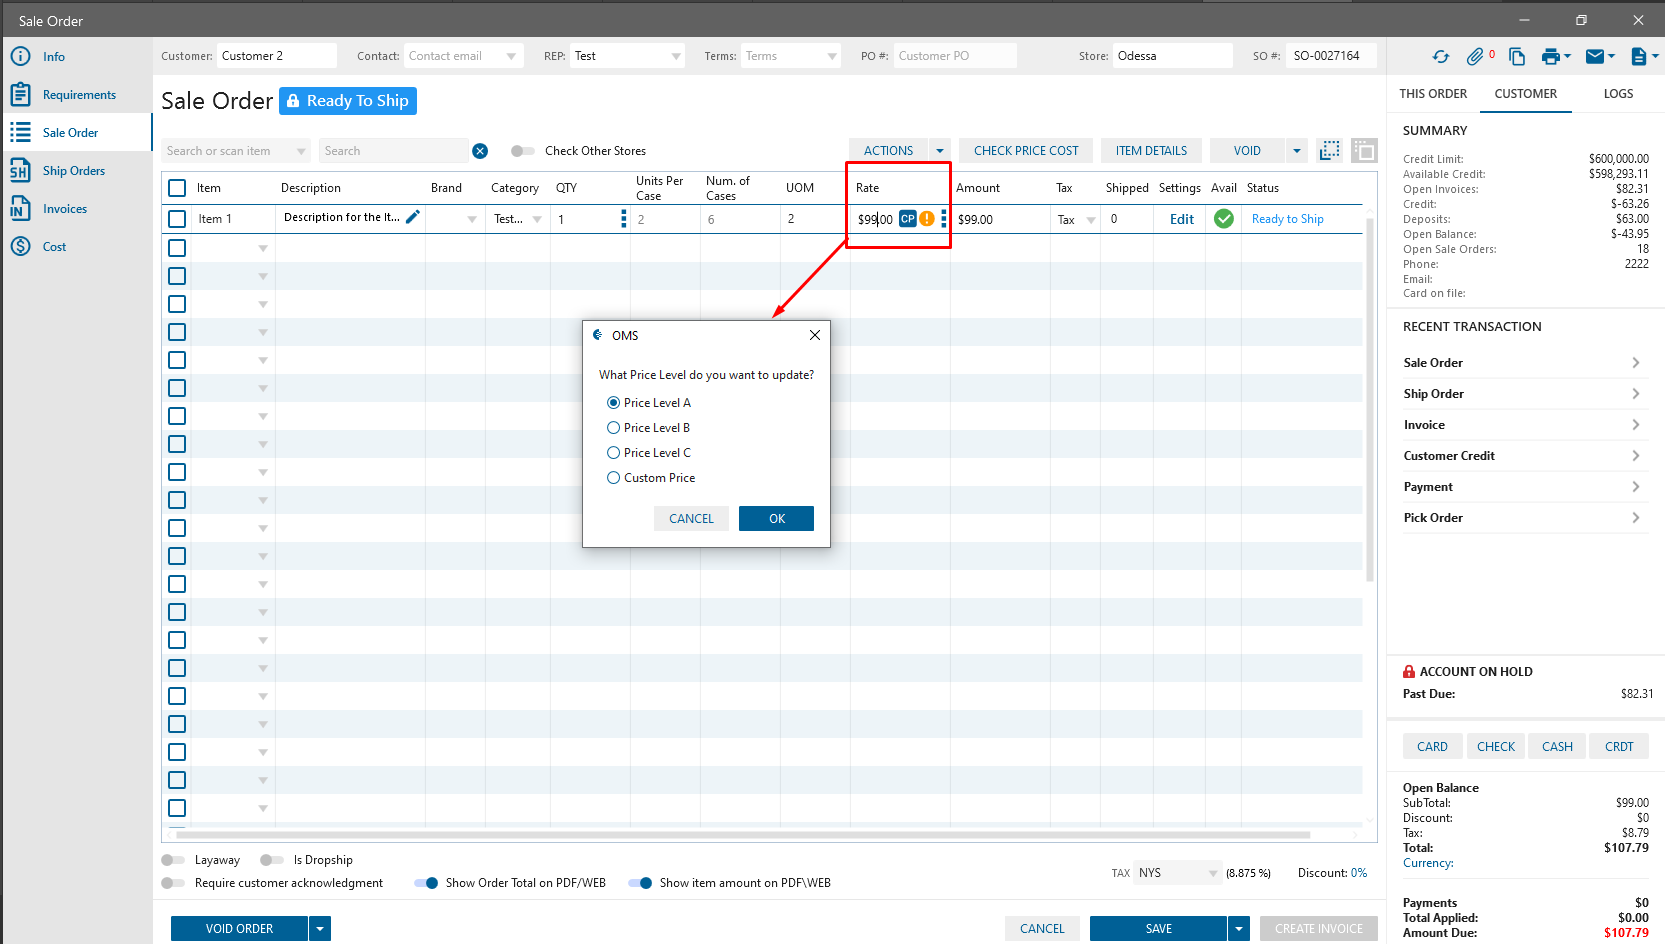Toggle Require customer acknowledgment switch
This screenshot has height=944, width=1665.
pos(173,883)
